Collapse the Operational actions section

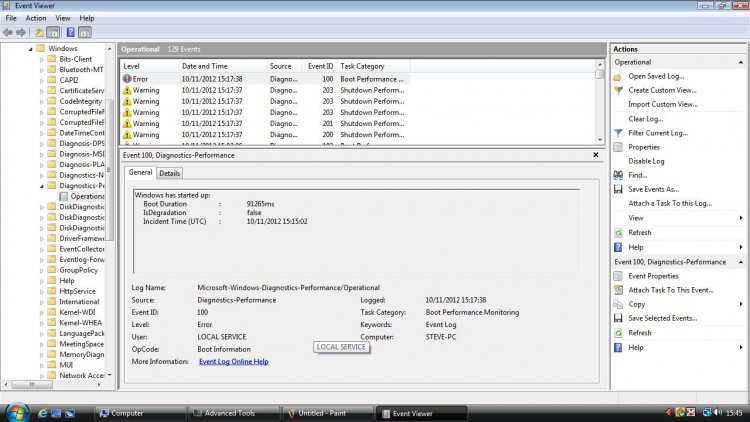pyautogui.click(x=740, y=62)
